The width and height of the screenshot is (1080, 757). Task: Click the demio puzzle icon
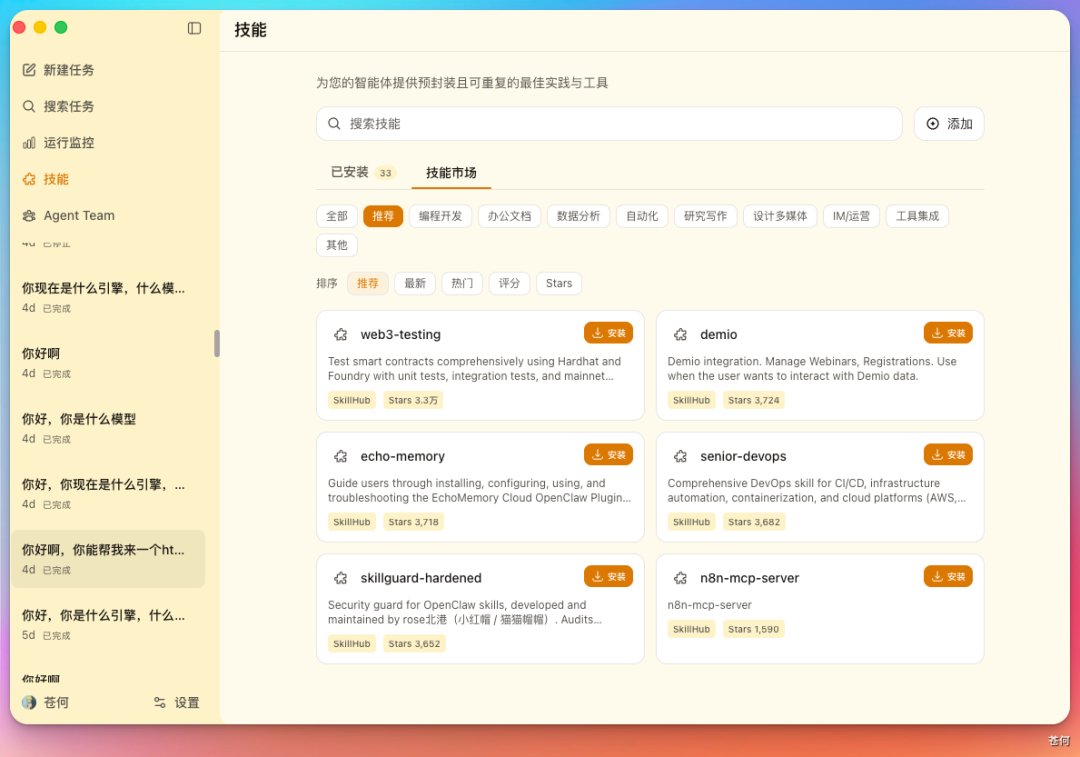[680, 334]
